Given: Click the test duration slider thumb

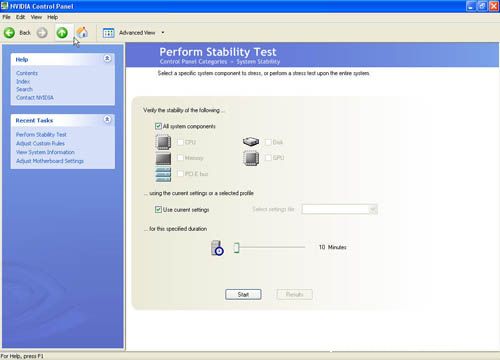Looking at the screenshot, I should click(236, 248).
